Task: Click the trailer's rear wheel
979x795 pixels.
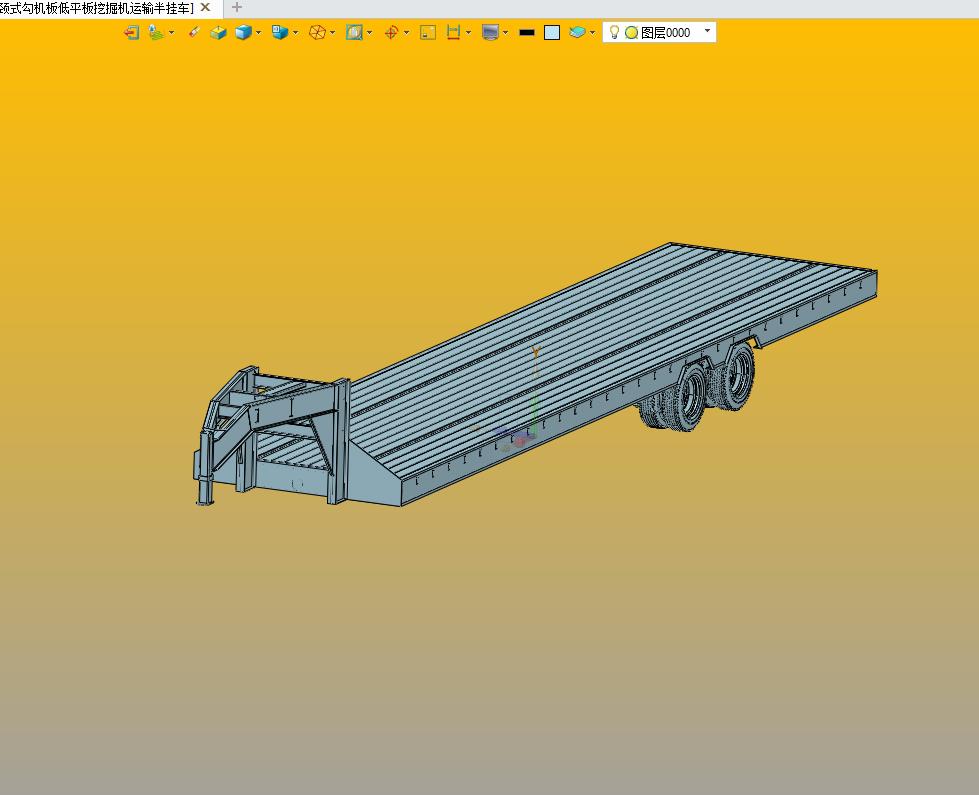Action: click(739, 377)
